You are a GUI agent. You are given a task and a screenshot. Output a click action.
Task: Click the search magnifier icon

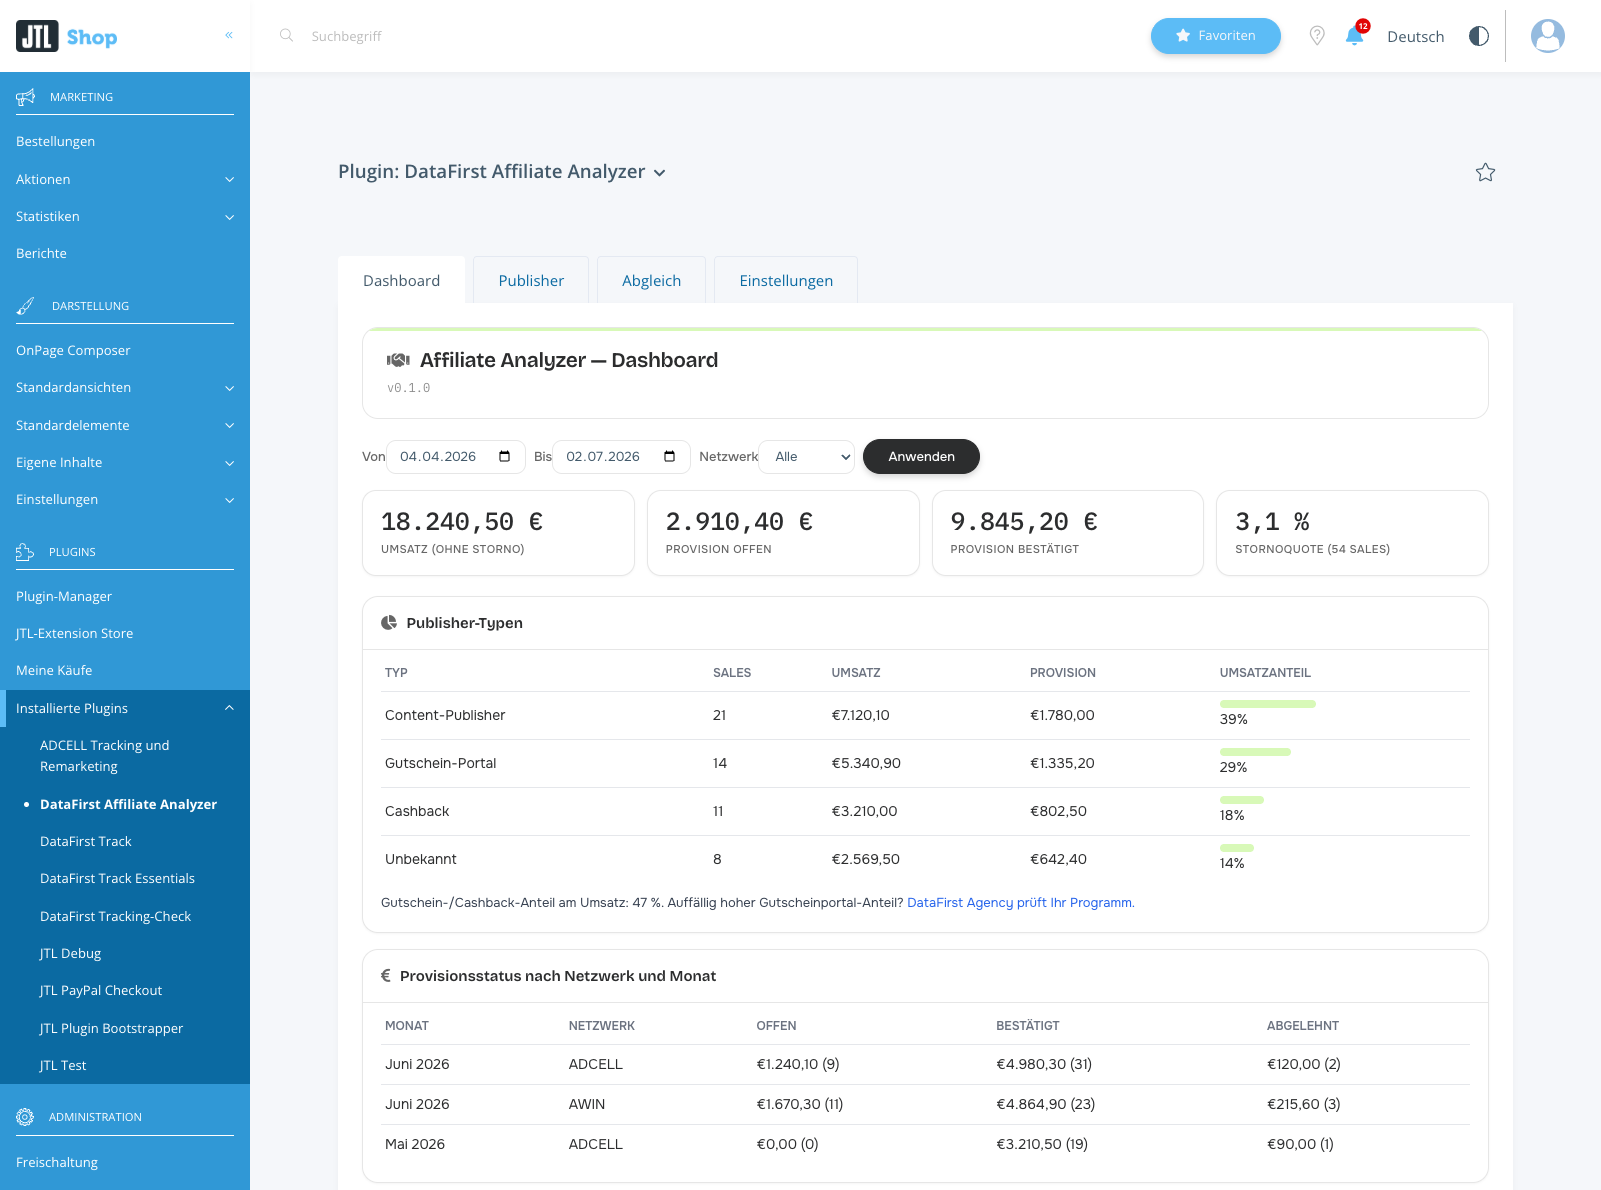pos(286,35)
